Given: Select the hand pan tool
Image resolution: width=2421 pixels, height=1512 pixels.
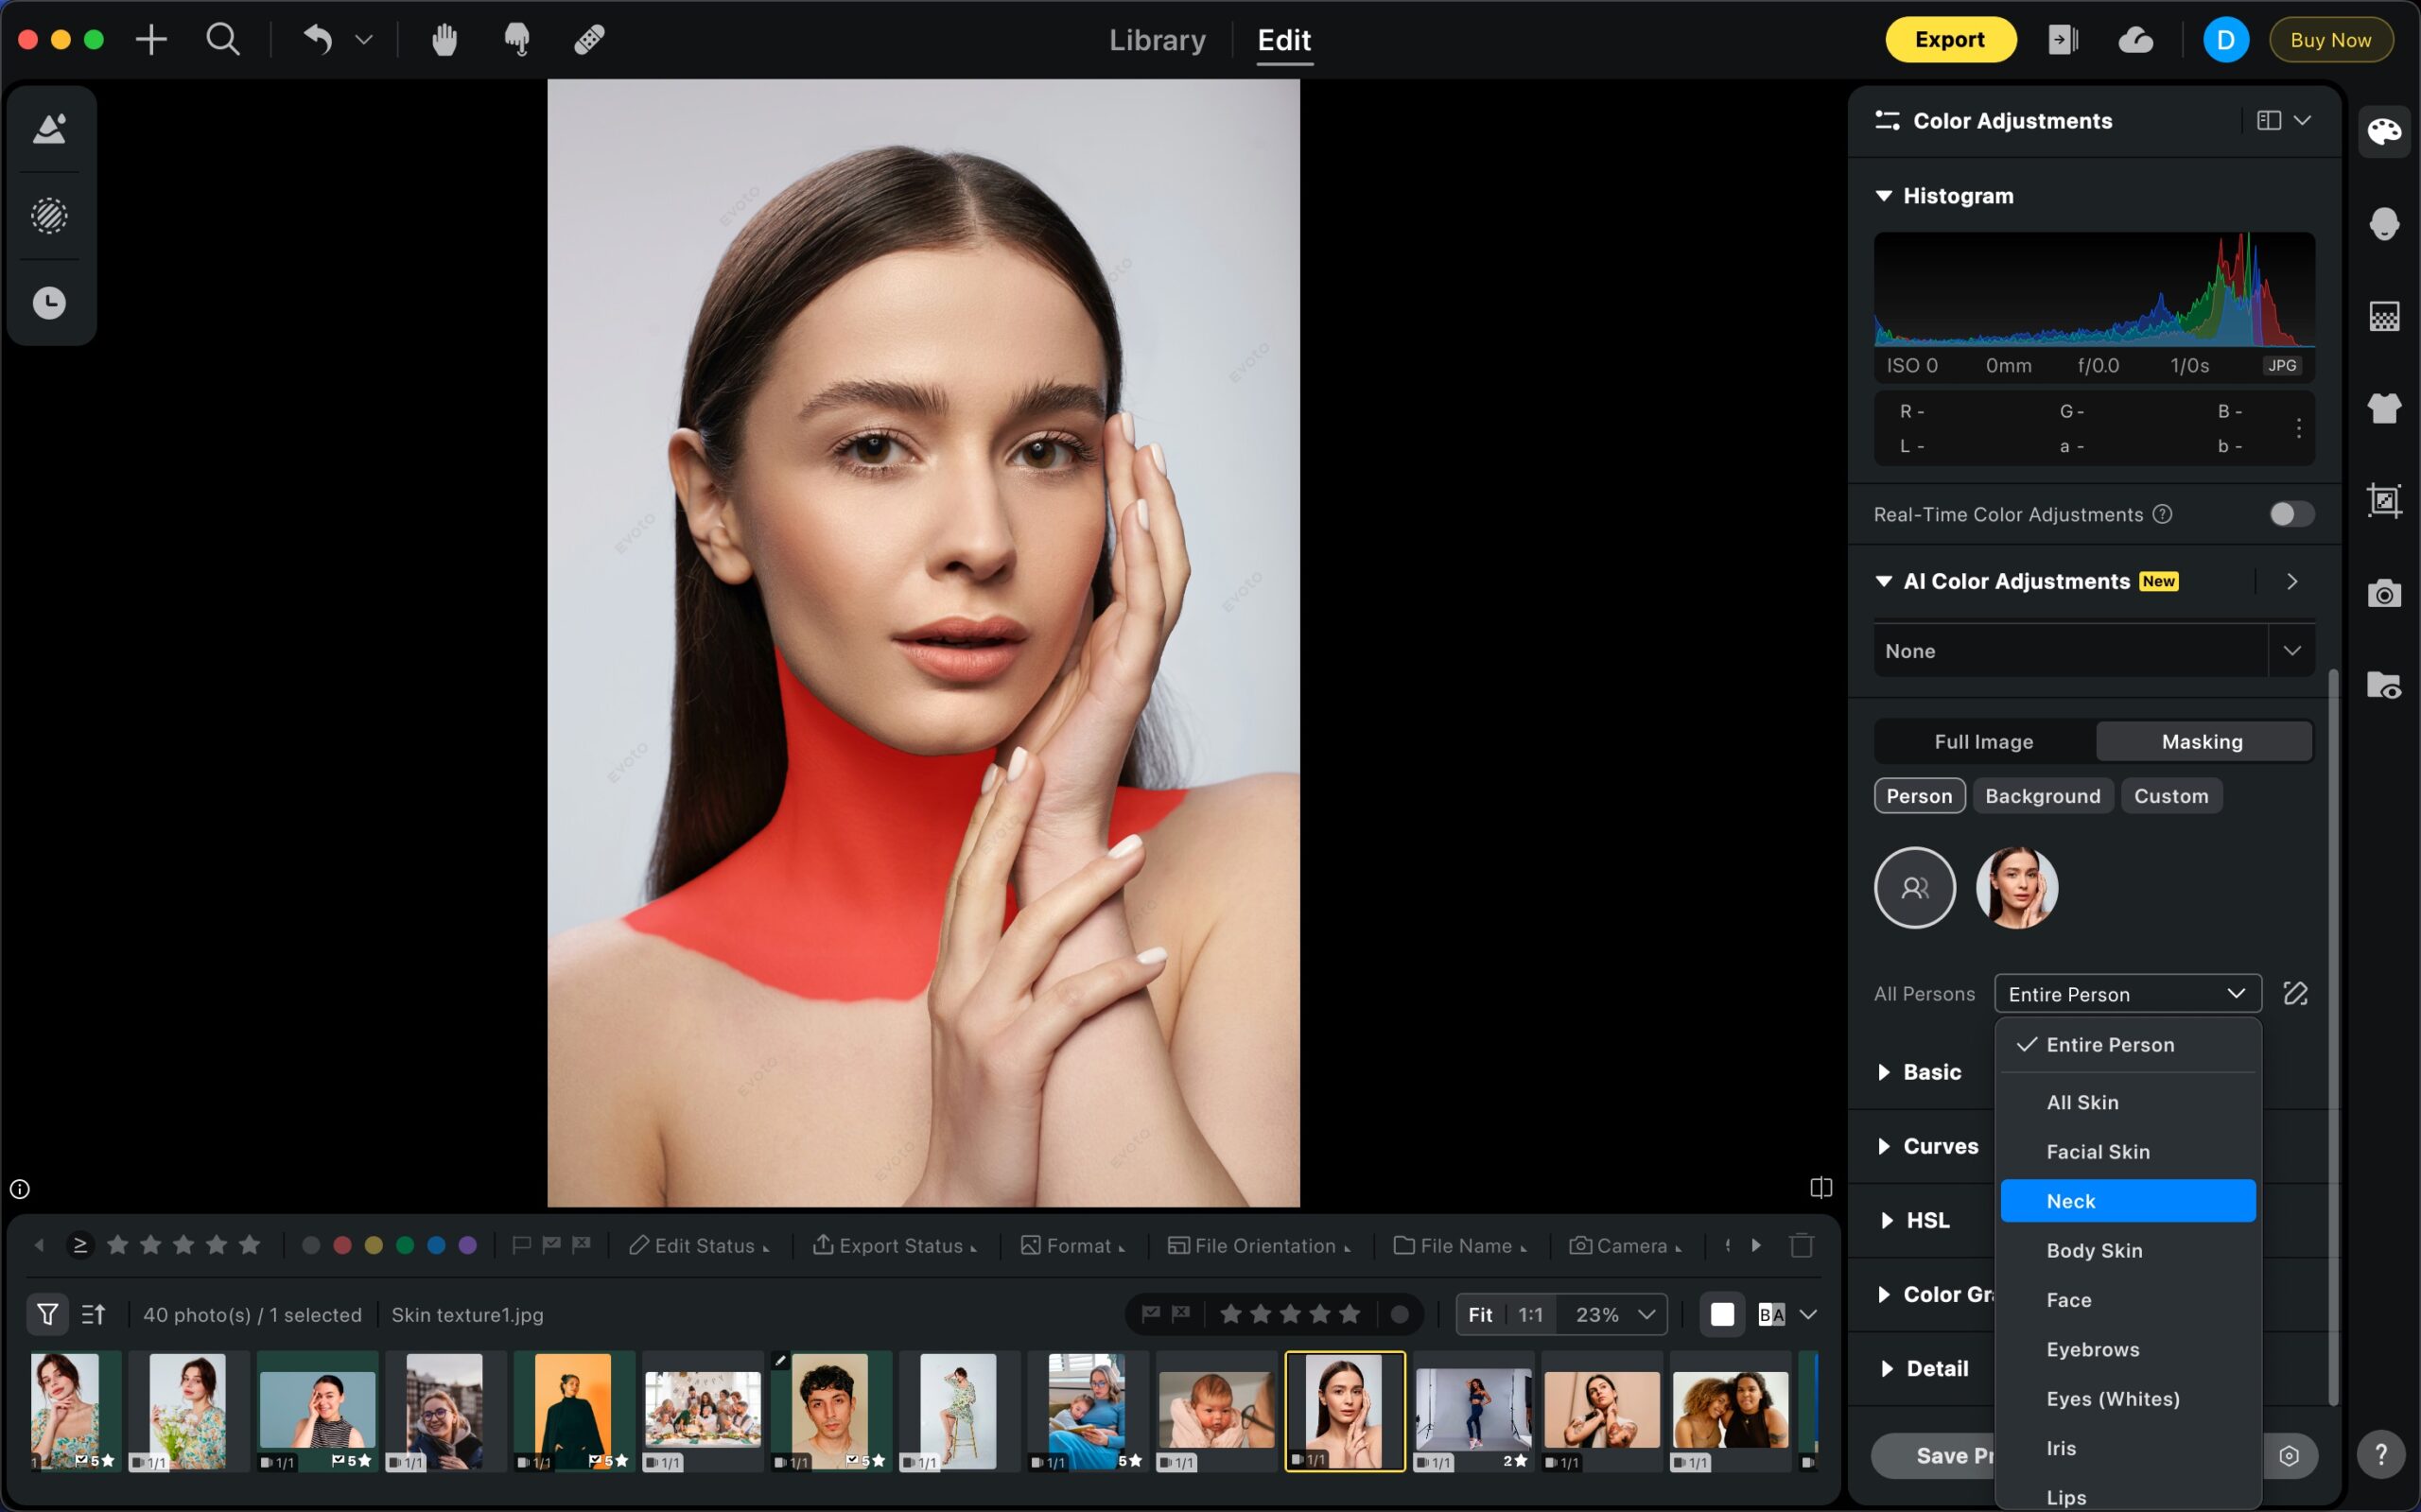Looking at the screenshot, I should (x=444, y=40).
